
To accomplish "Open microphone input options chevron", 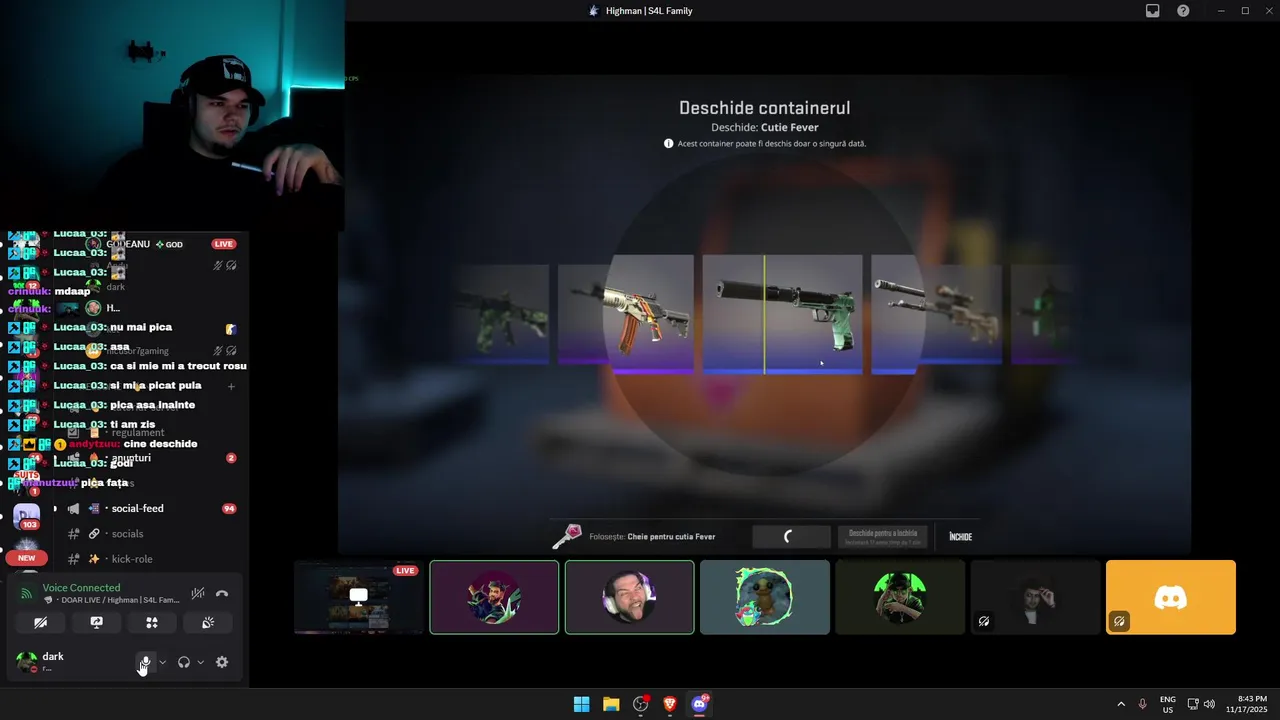I will [162, 662].
